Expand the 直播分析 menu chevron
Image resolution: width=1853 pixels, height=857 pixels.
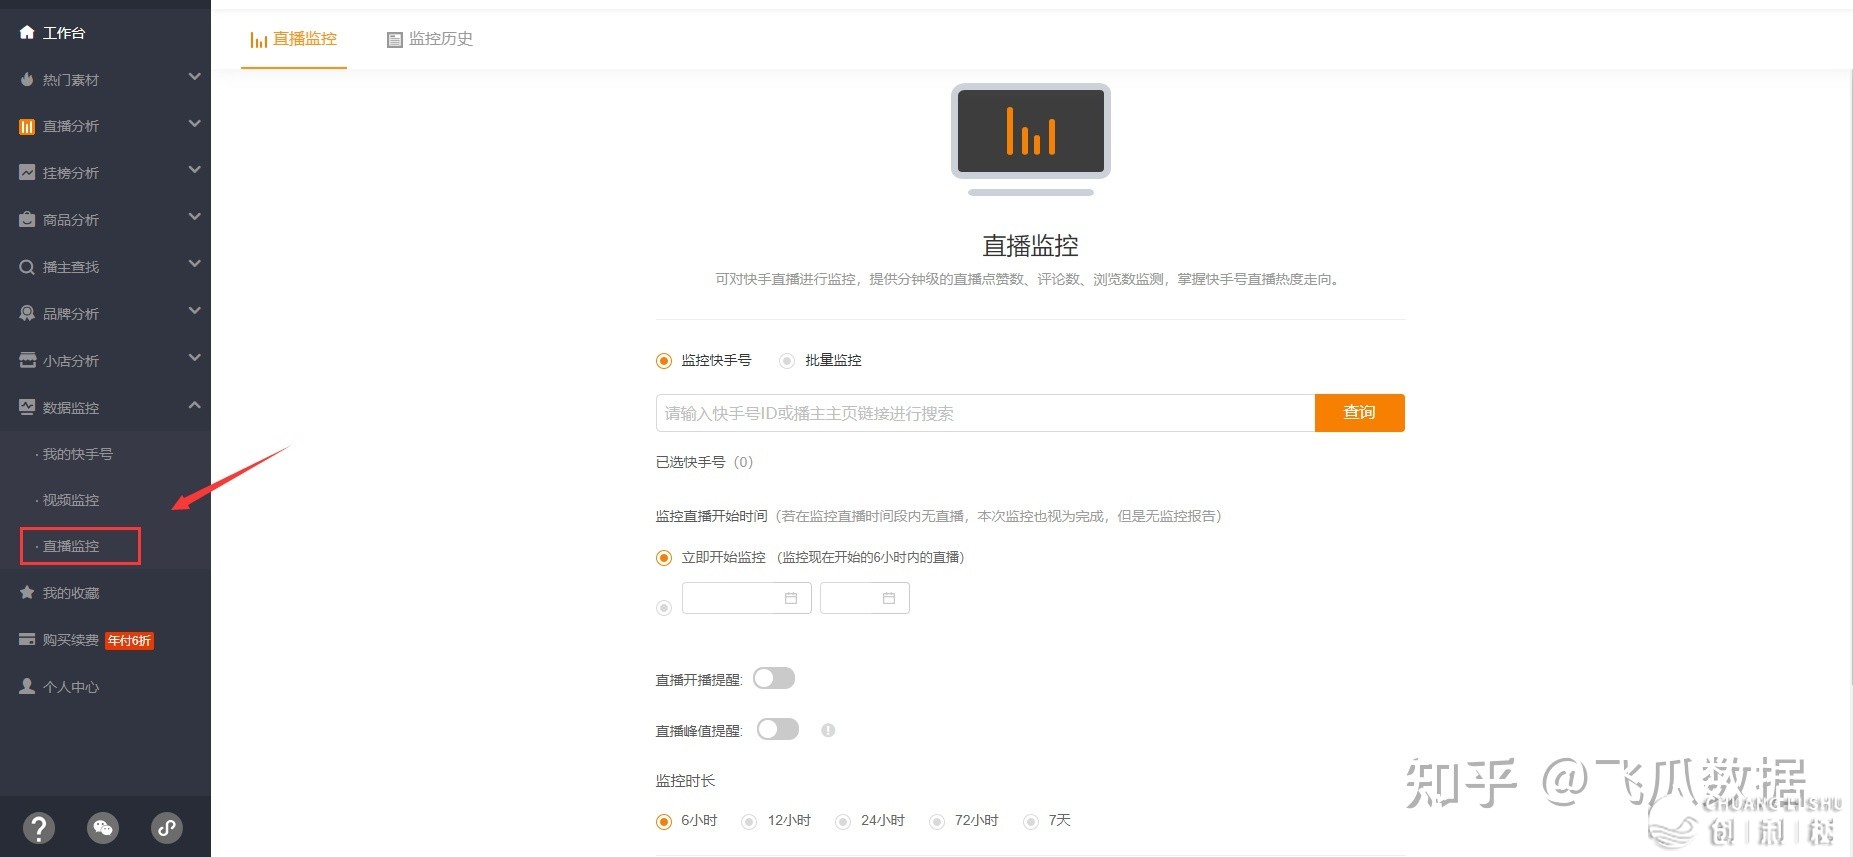pyautogui.click(x=195, y=124)
